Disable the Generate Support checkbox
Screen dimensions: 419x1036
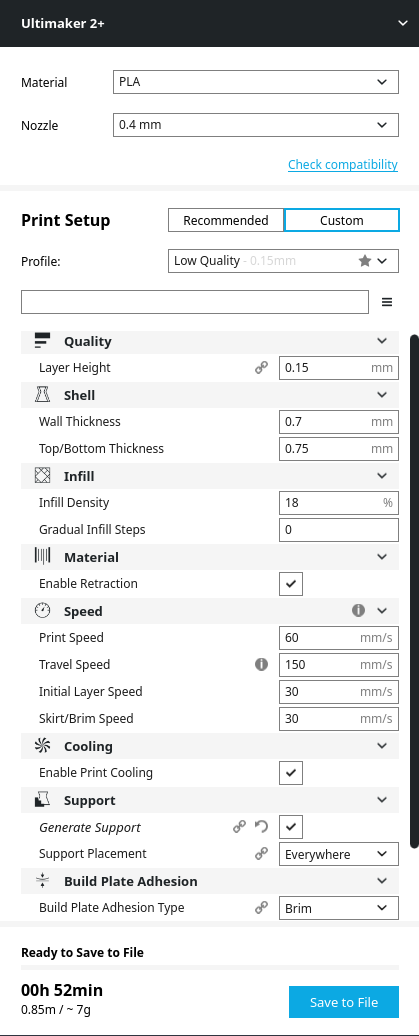pyautogui.click(x=291, y=827)
